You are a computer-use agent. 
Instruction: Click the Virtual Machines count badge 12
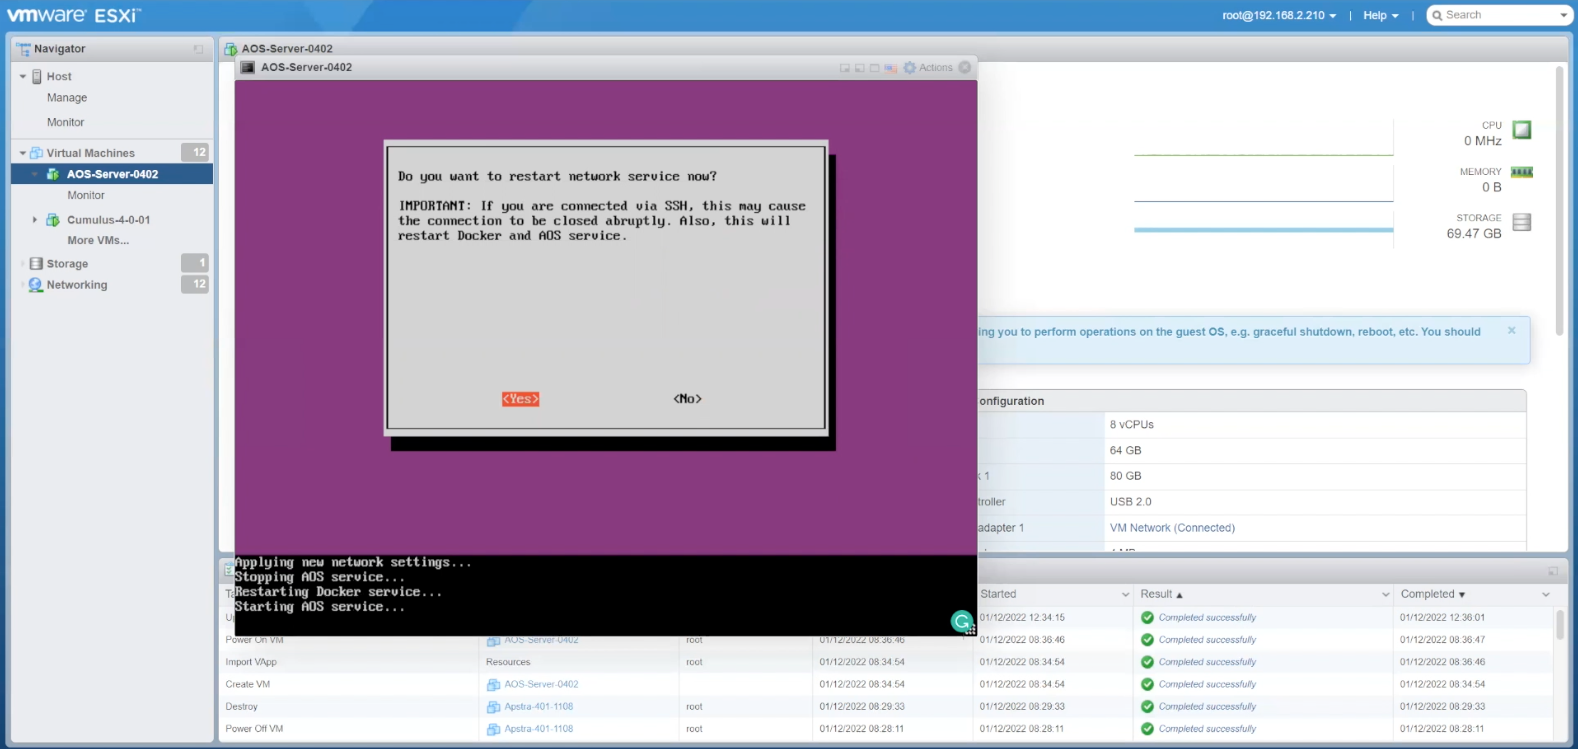195,152
